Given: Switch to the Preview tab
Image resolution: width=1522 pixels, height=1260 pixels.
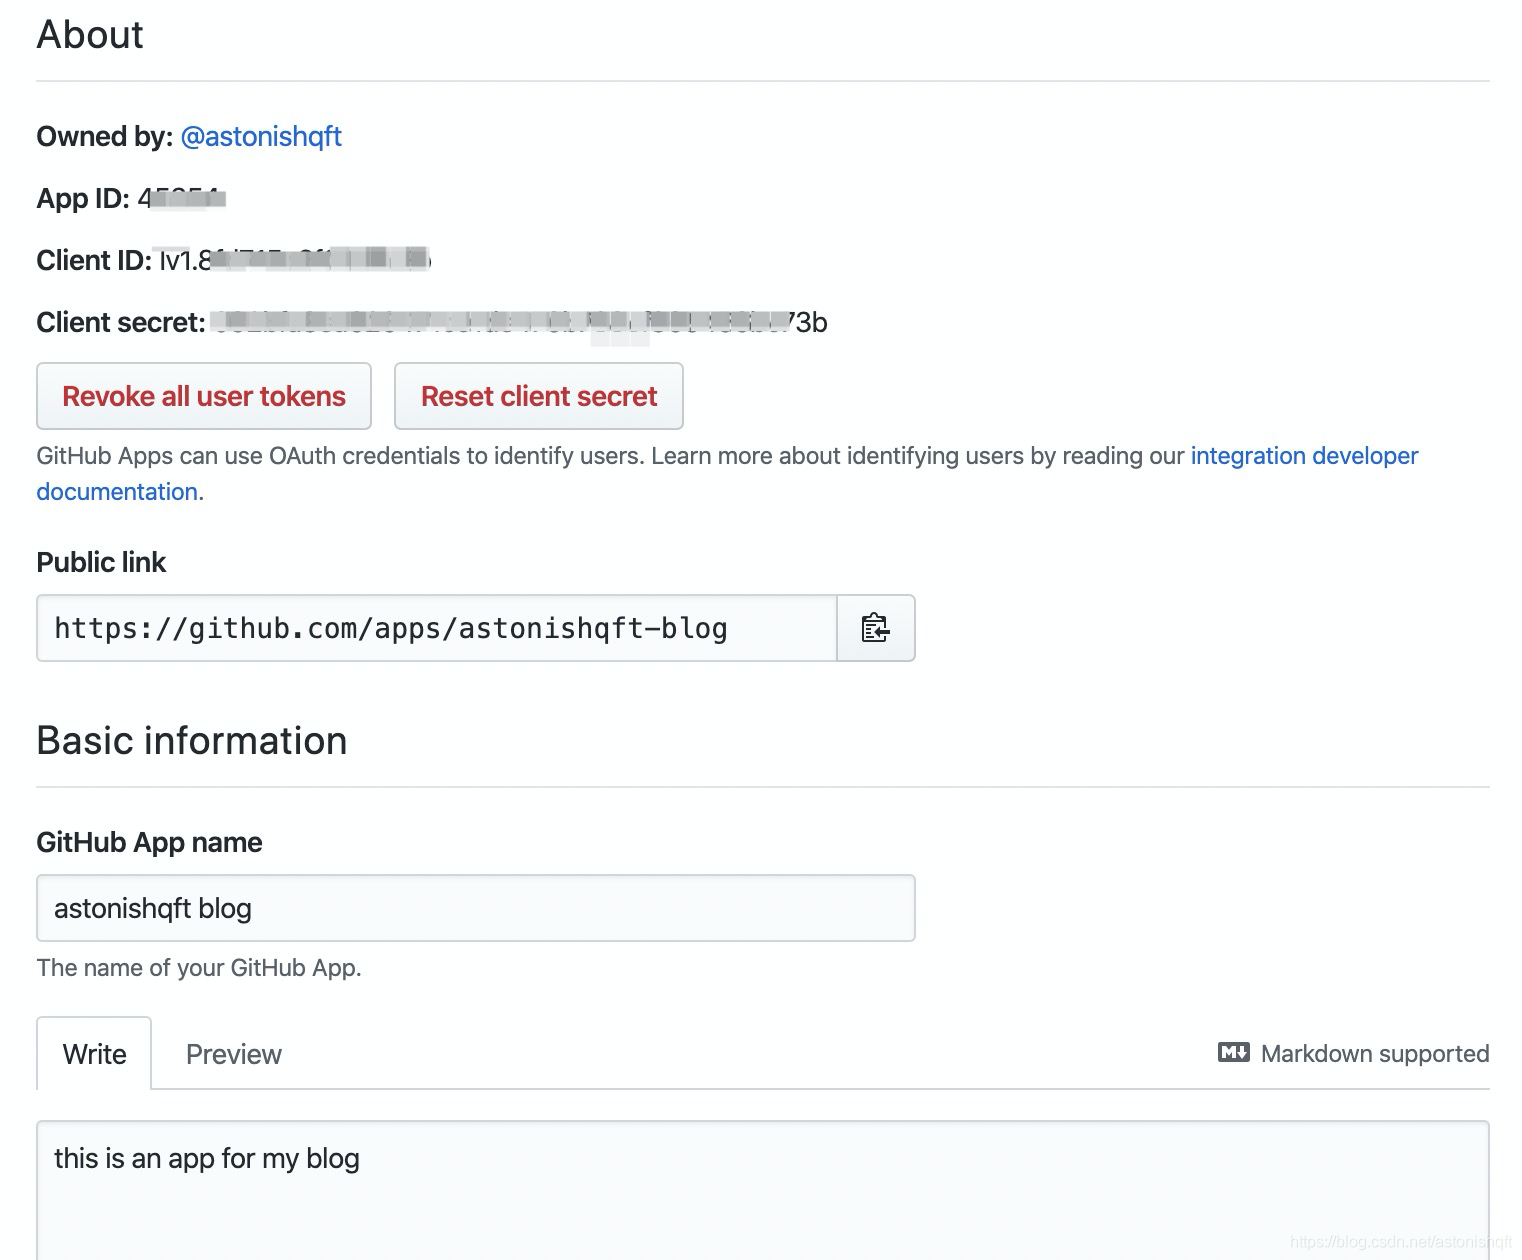Looking at the screenshot, I should [x=234, y=1054].
